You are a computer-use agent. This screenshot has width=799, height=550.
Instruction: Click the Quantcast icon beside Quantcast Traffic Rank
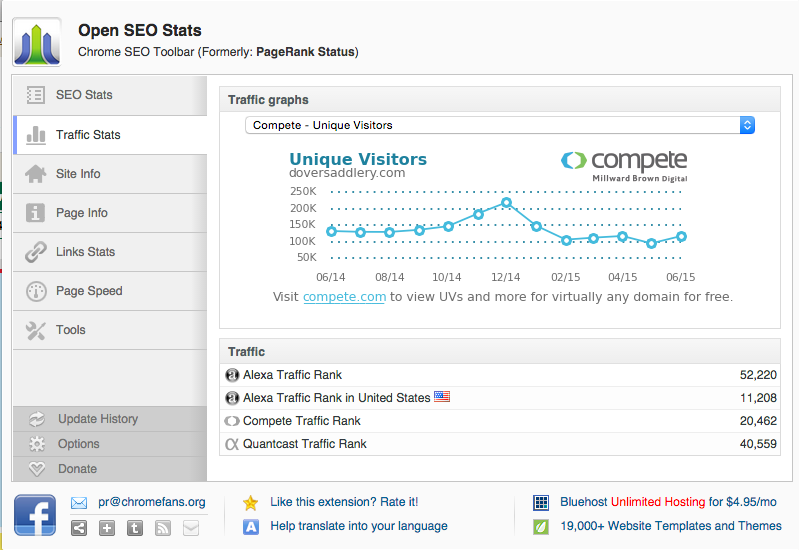tap(232, 444)
